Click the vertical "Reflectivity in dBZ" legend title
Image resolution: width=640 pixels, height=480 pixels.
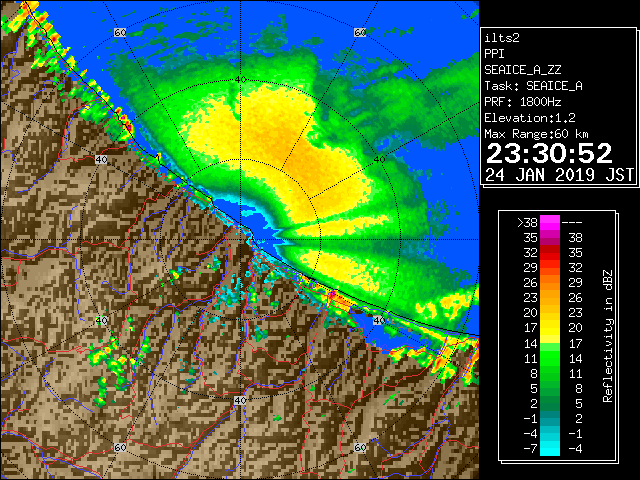tap(608, 336)
